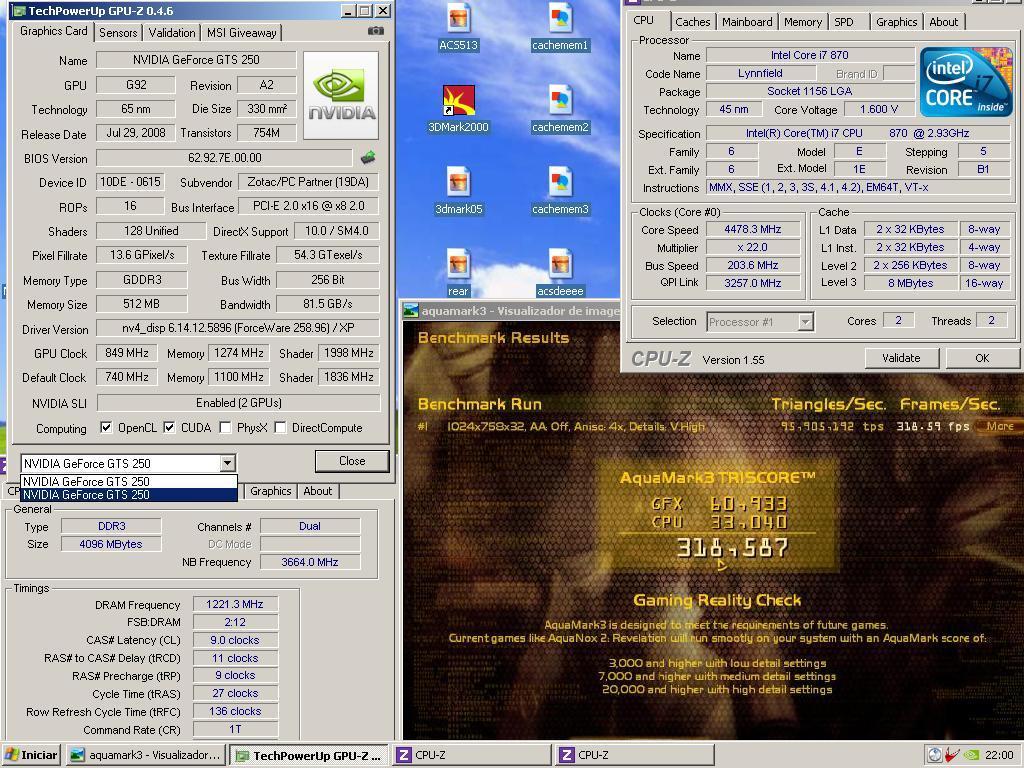Click the GPU-Z title bar app icon
Viewport: 1024px width, 768px height.
coord(19,10)
